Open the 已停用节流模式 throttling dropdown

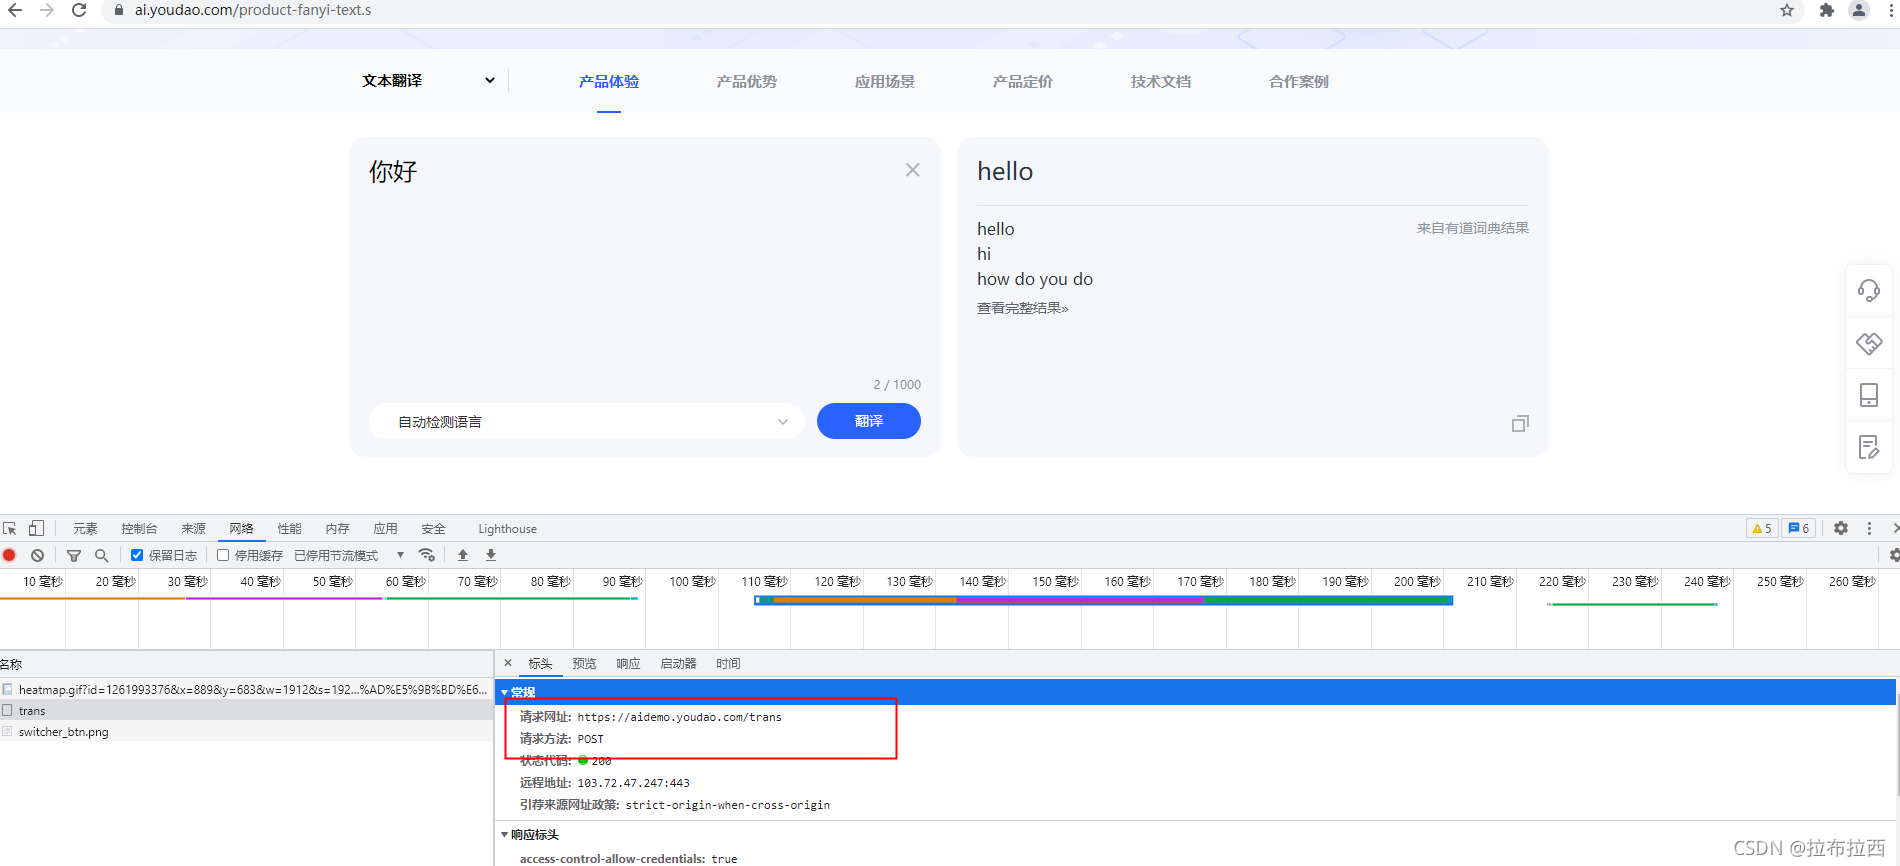coord(349,555)
